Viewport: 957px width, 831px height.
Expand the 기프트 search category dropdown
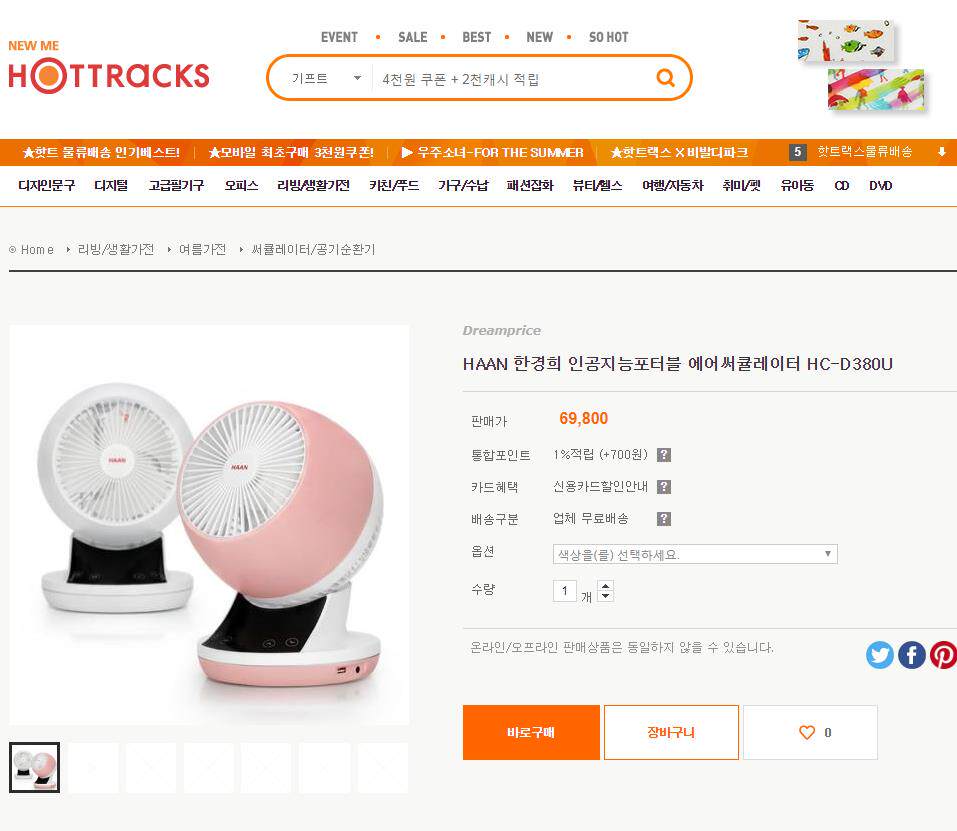pos(326,78)
